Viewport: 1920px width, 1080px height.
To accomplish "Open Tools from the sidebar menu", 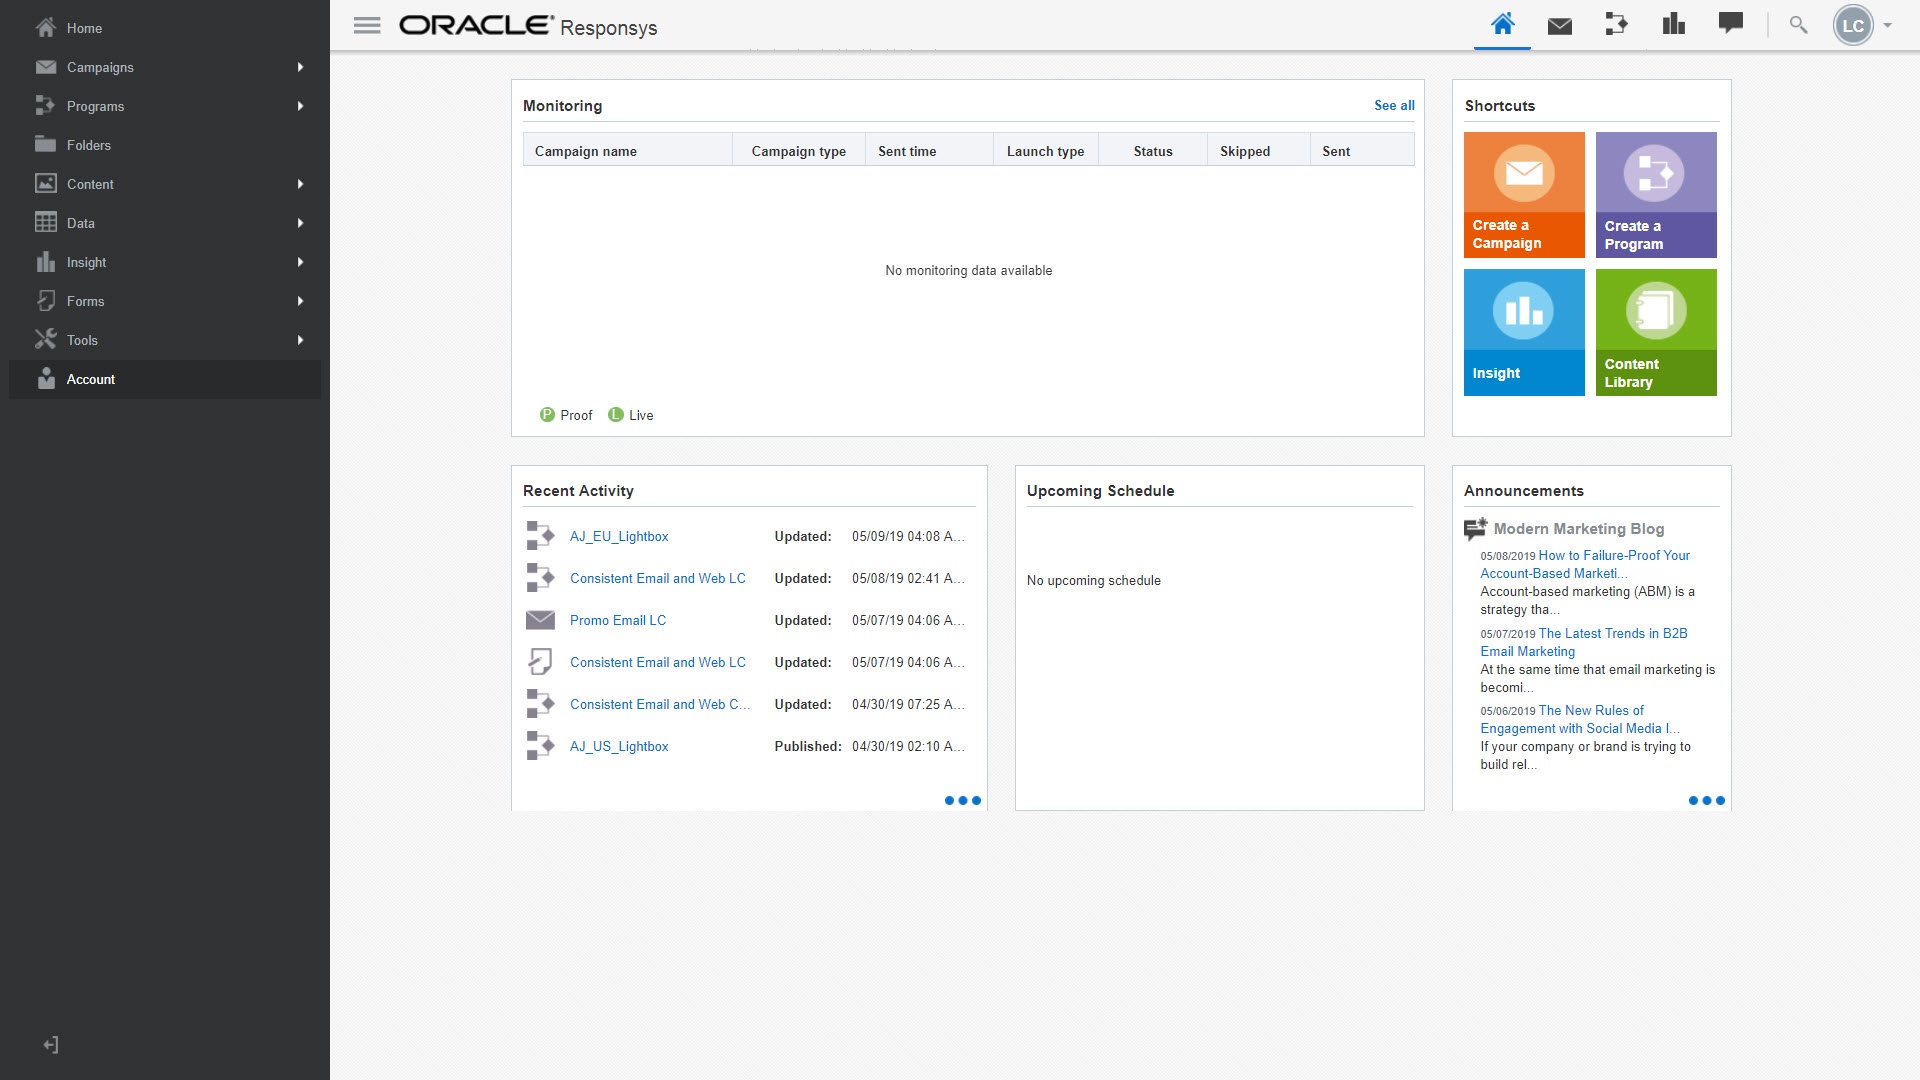I will pyautogui.click(x=82, y=340).
